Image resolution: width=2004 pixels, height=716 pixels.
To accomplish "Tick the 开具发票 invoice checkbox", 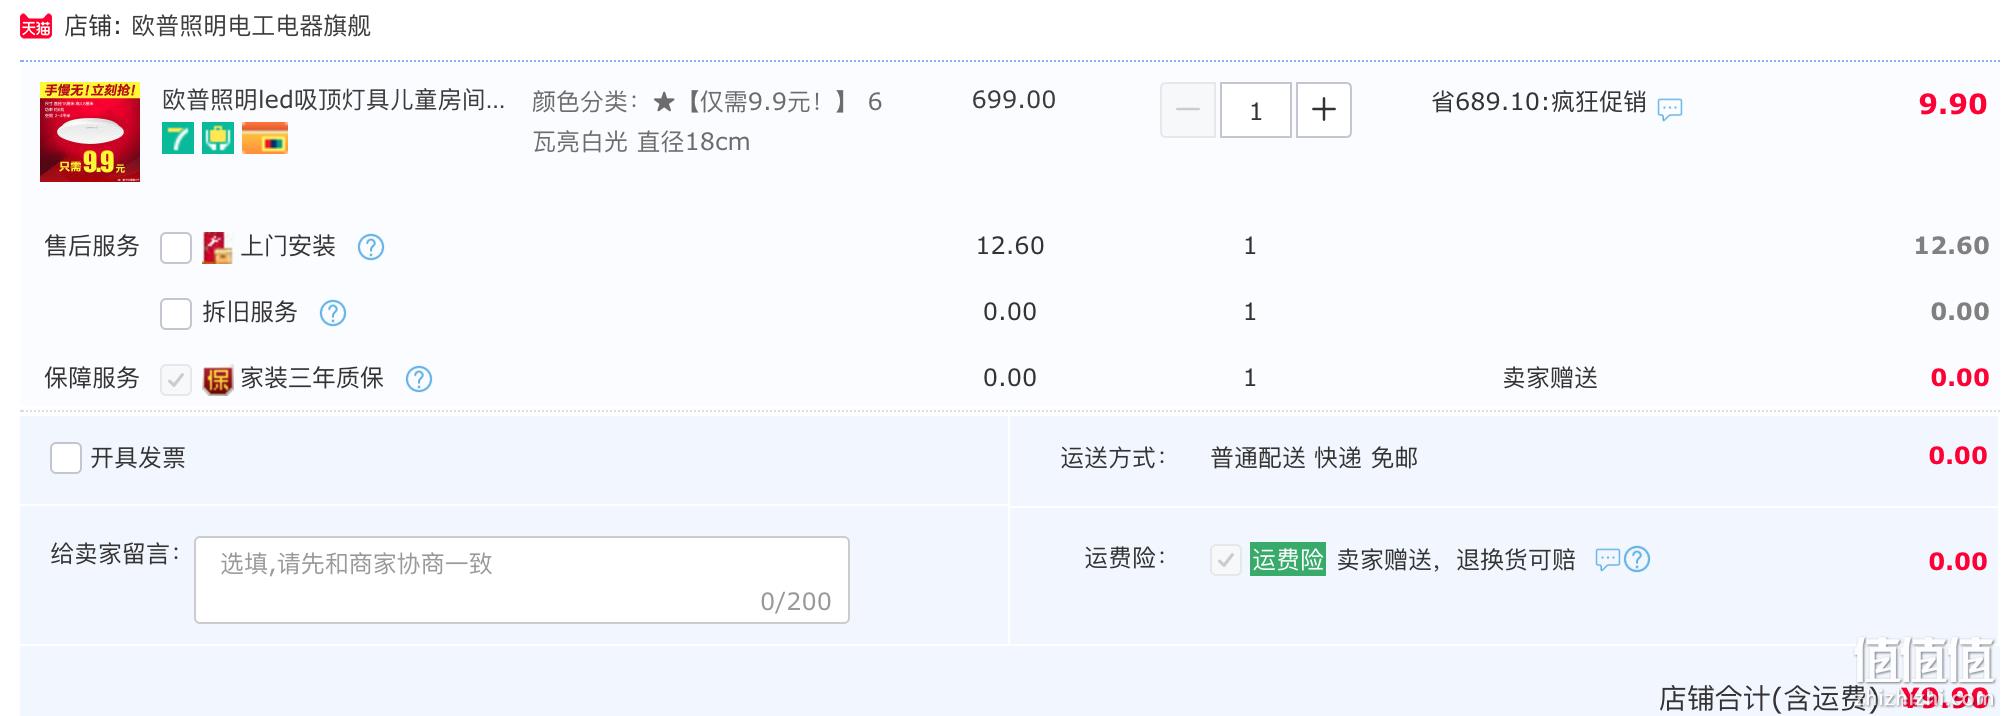I will 66,458.
